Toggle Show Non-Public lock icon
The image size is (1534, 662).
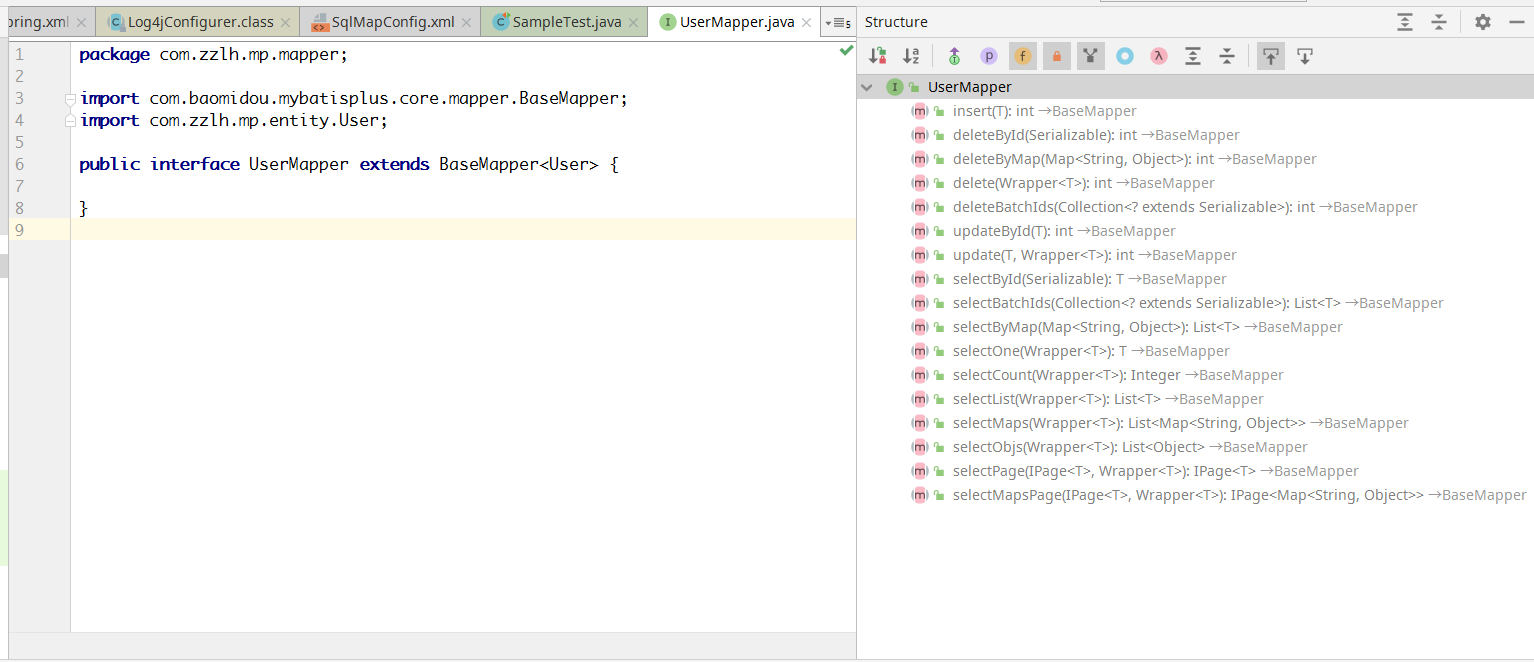1056,57
